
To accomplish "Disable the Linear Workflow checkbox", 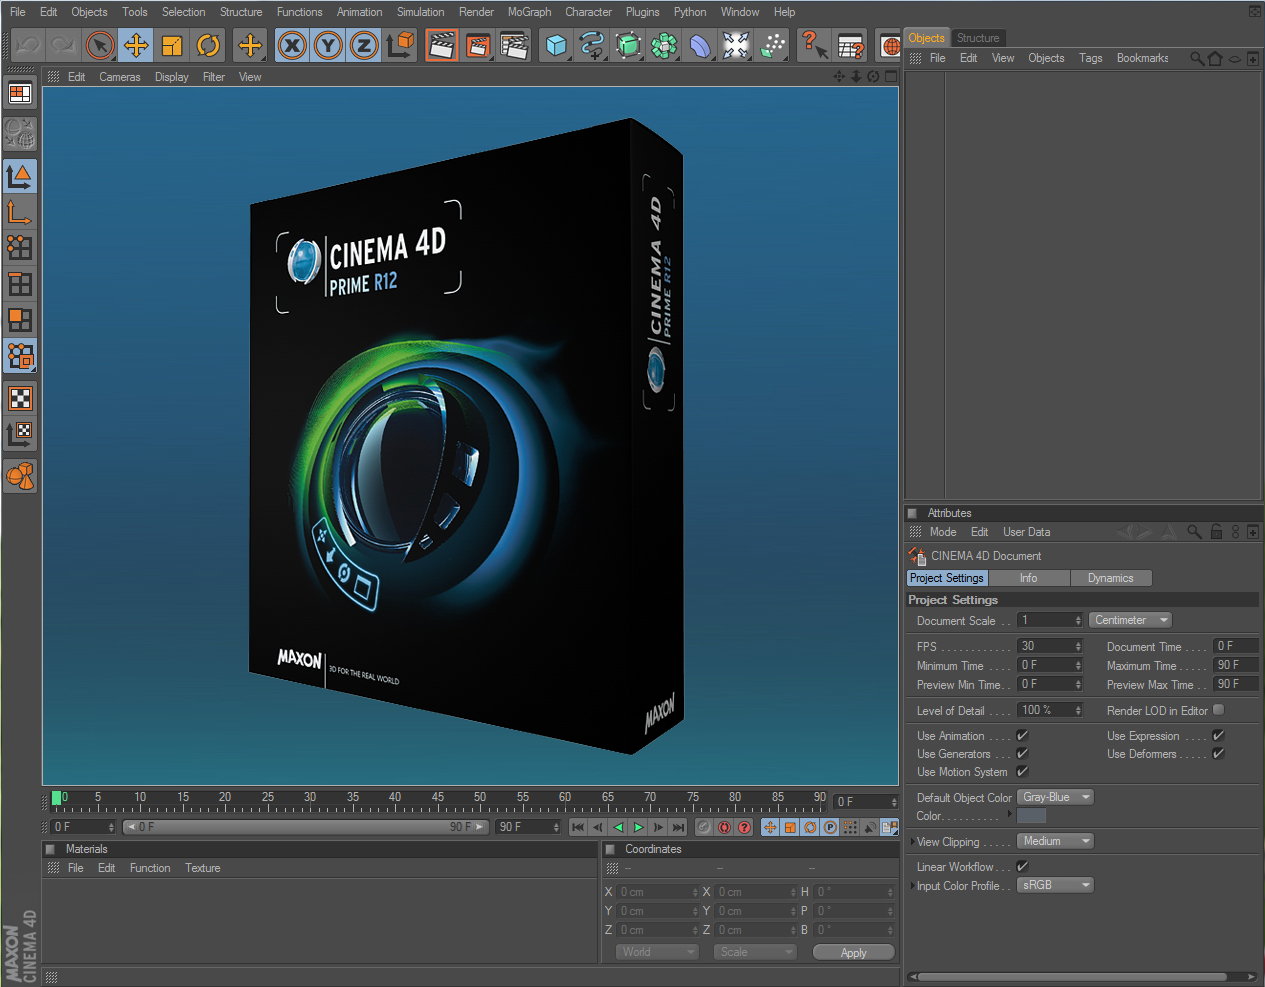I will (1022, 866).
